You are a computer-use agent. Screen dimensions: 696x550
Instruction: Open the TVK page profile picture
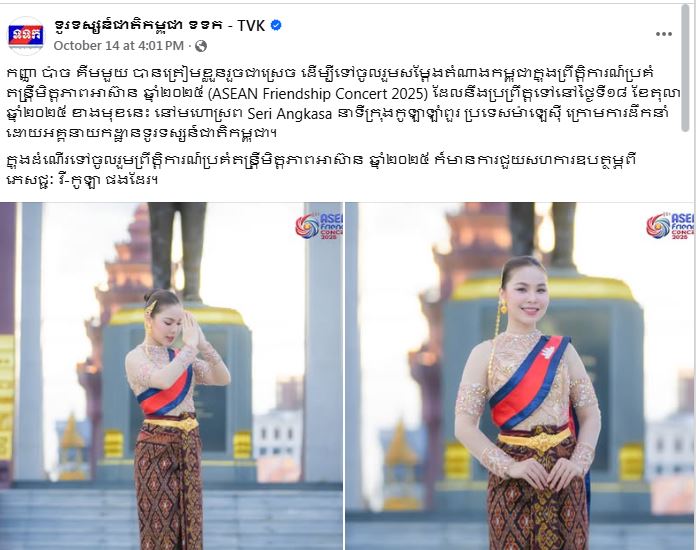pos(26,35)
